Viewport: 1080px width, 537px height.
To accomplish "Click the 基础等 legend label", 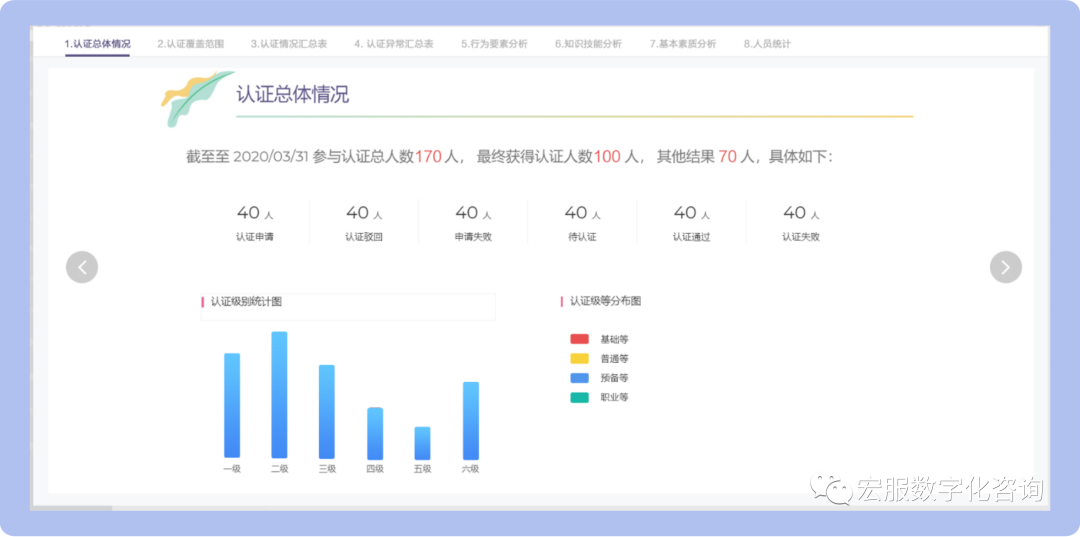I will (614, 339).
